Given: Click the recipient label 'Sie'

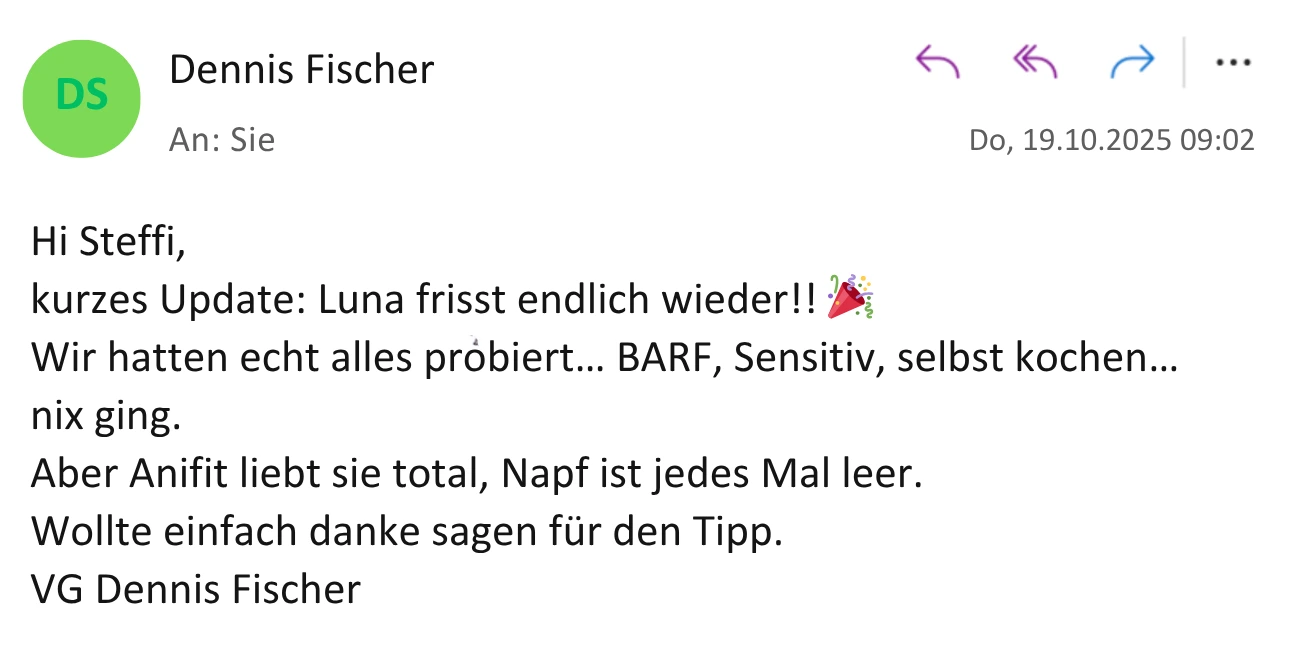Looking at the screenshot, I should point(252,140).
